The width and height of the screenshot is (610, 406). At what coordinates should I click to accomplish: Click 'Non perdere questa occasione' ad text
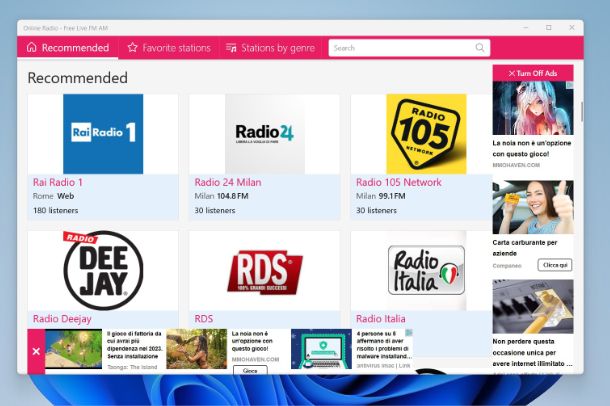coord(532,352)
